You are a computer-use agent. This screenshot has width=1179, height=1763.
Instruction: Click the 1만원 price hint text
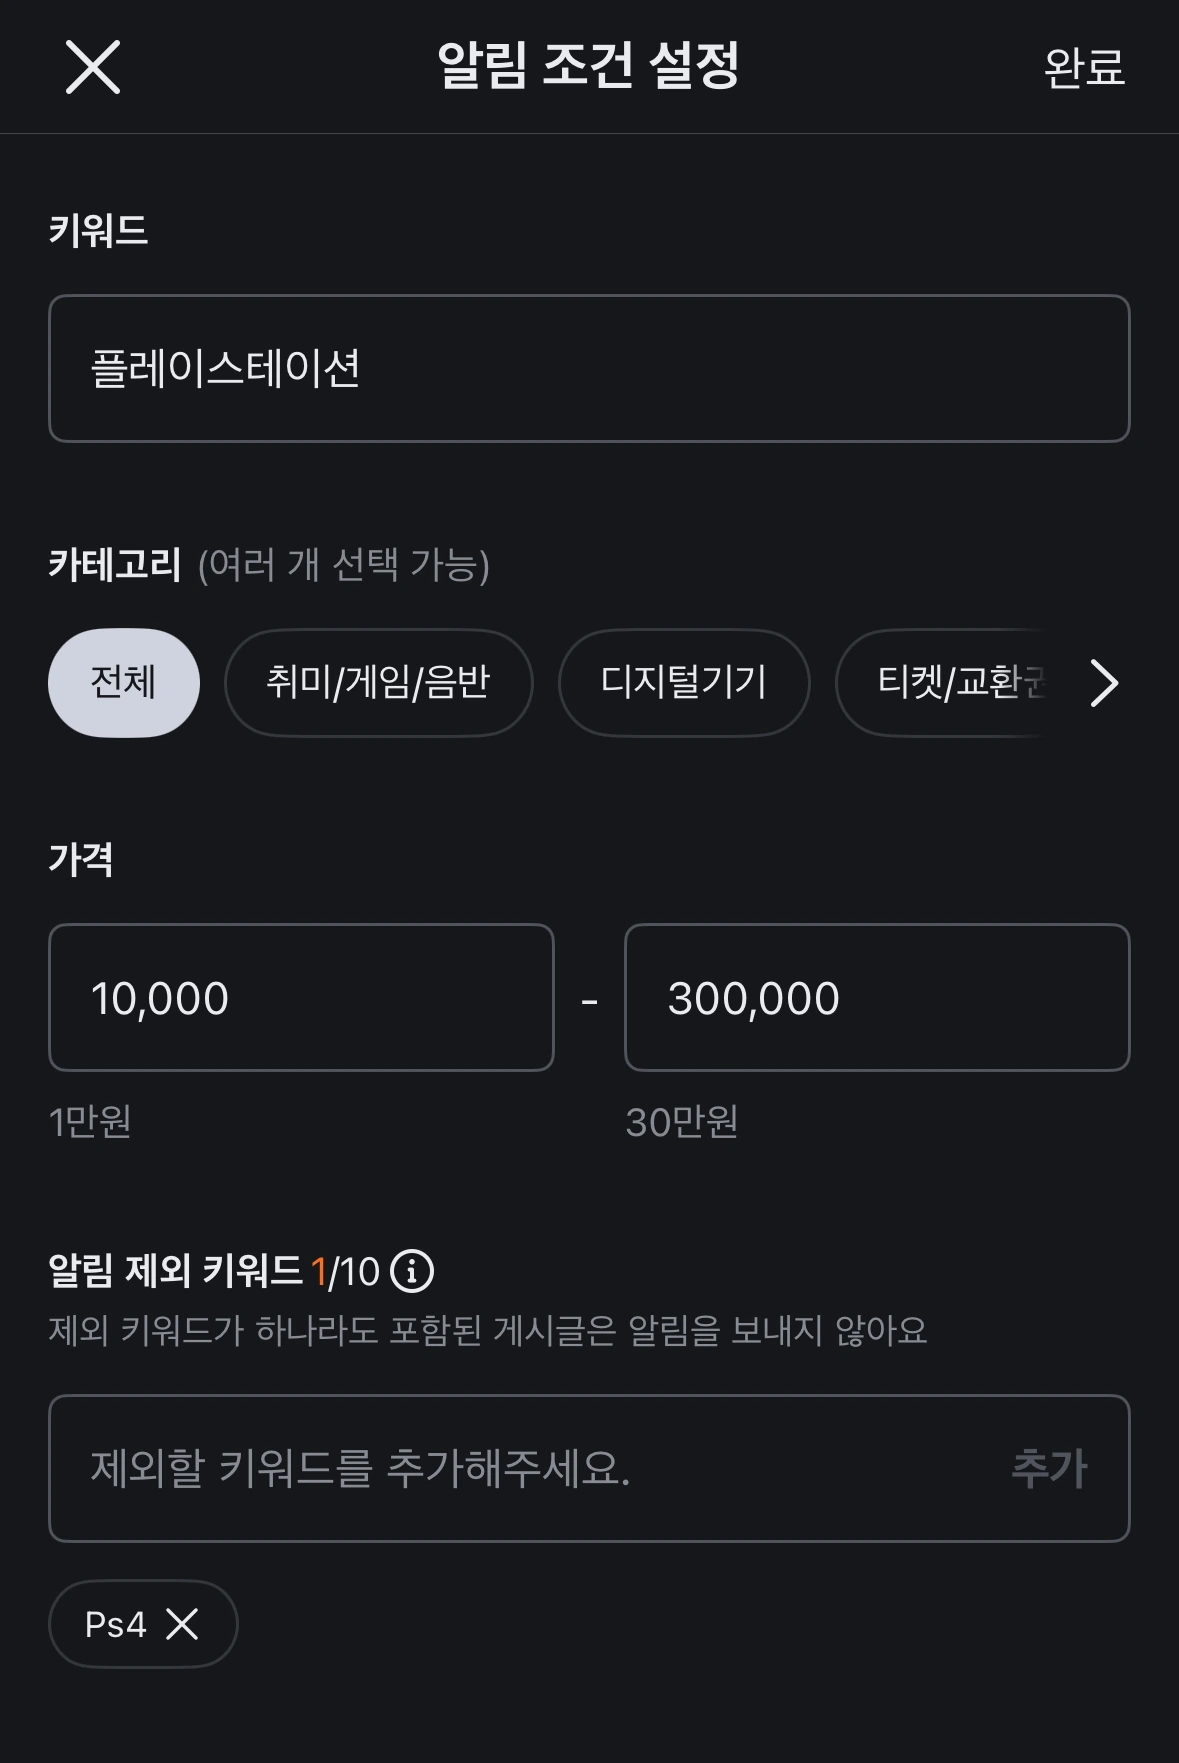tap(90, 1122)
